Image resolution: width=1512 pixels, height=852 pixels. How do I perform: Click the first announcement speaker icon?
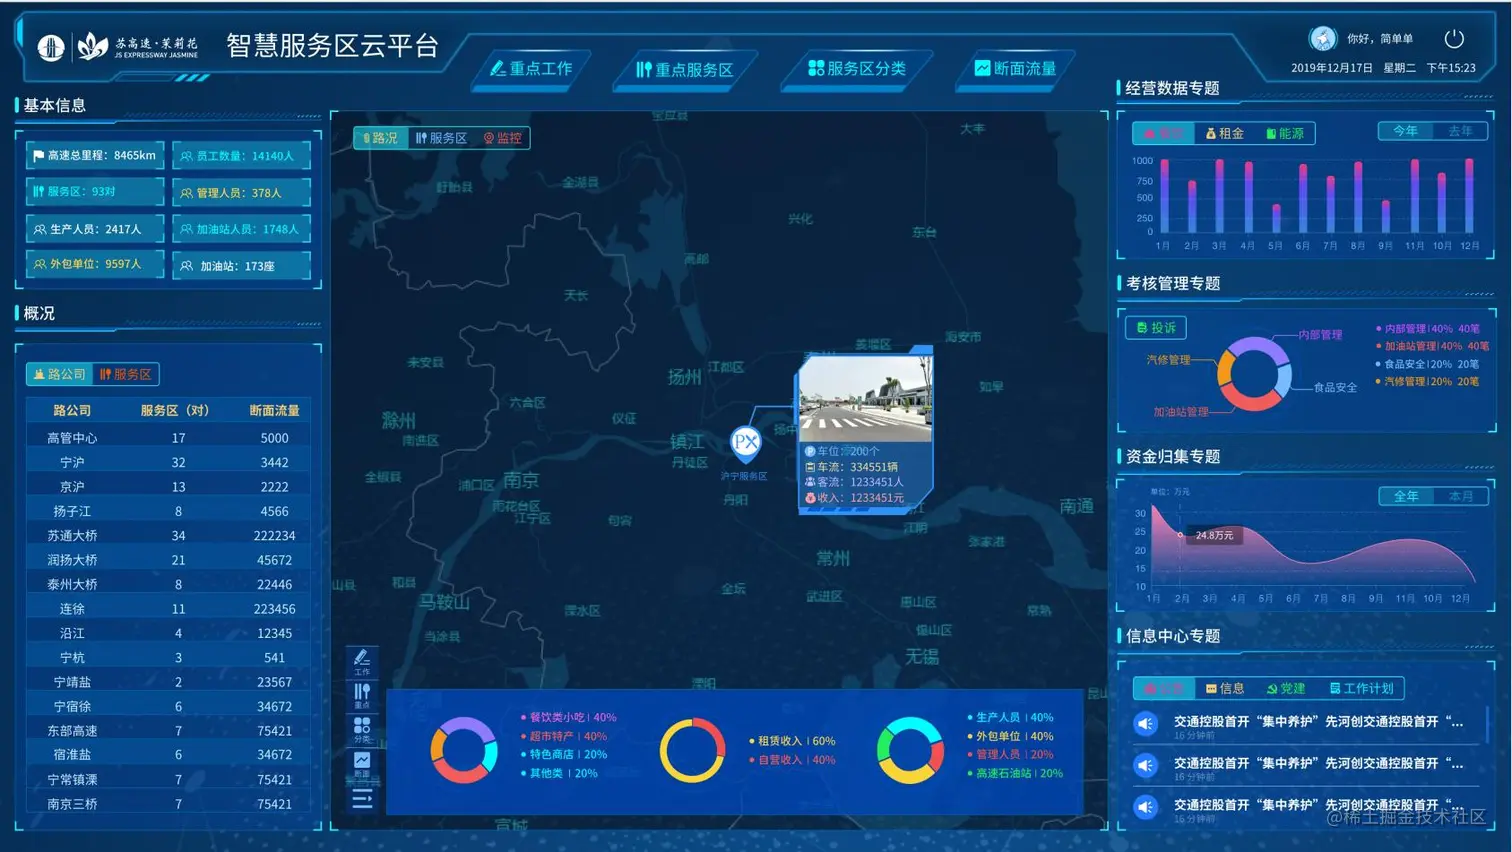[x=1146, y=723]
